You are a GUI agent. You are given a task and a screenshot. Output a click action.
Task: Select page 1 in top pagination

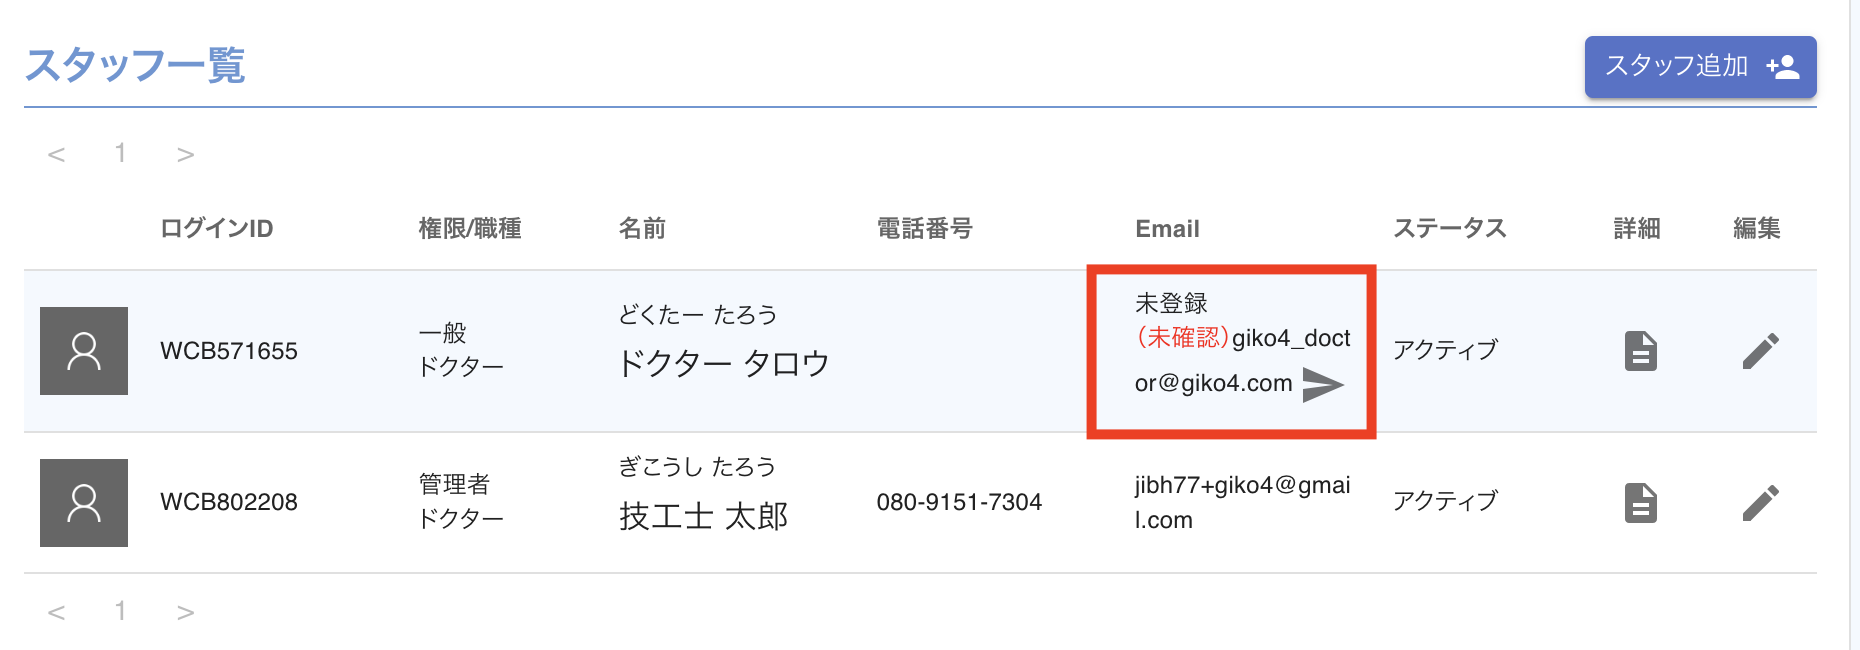coord(120,153)
